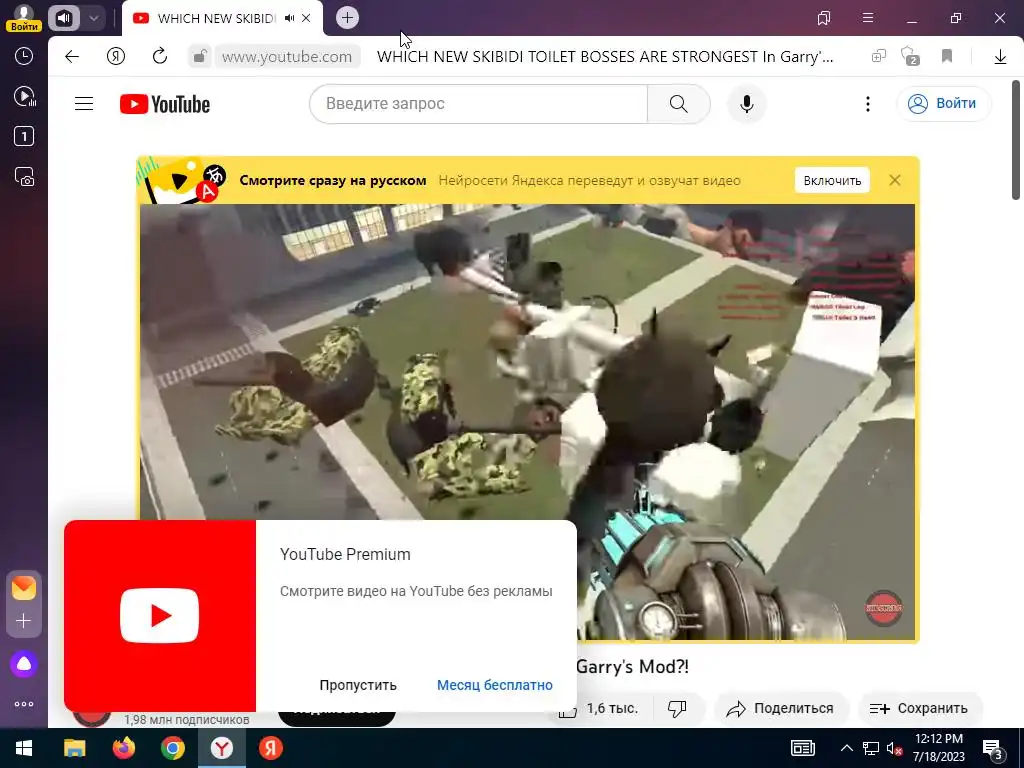Click Сохранить to save video

(x=919, y=709)
